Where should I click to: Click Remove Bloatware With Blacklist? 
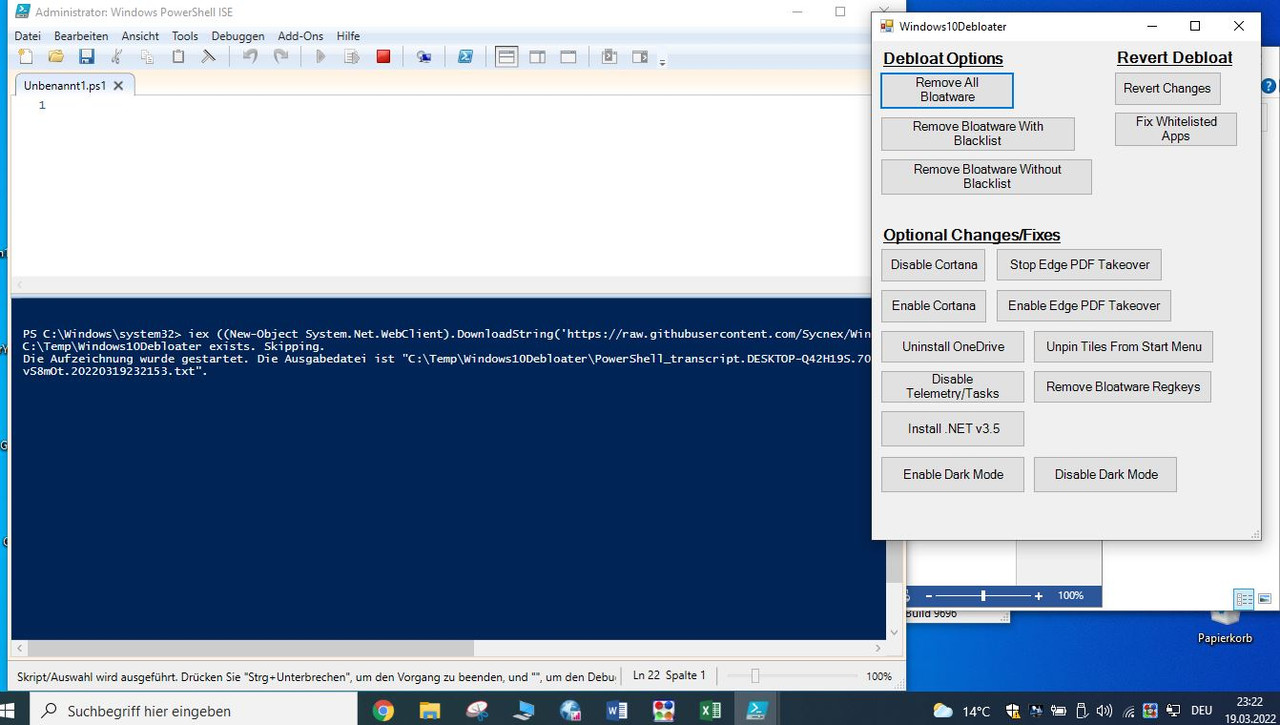[978, 134]
